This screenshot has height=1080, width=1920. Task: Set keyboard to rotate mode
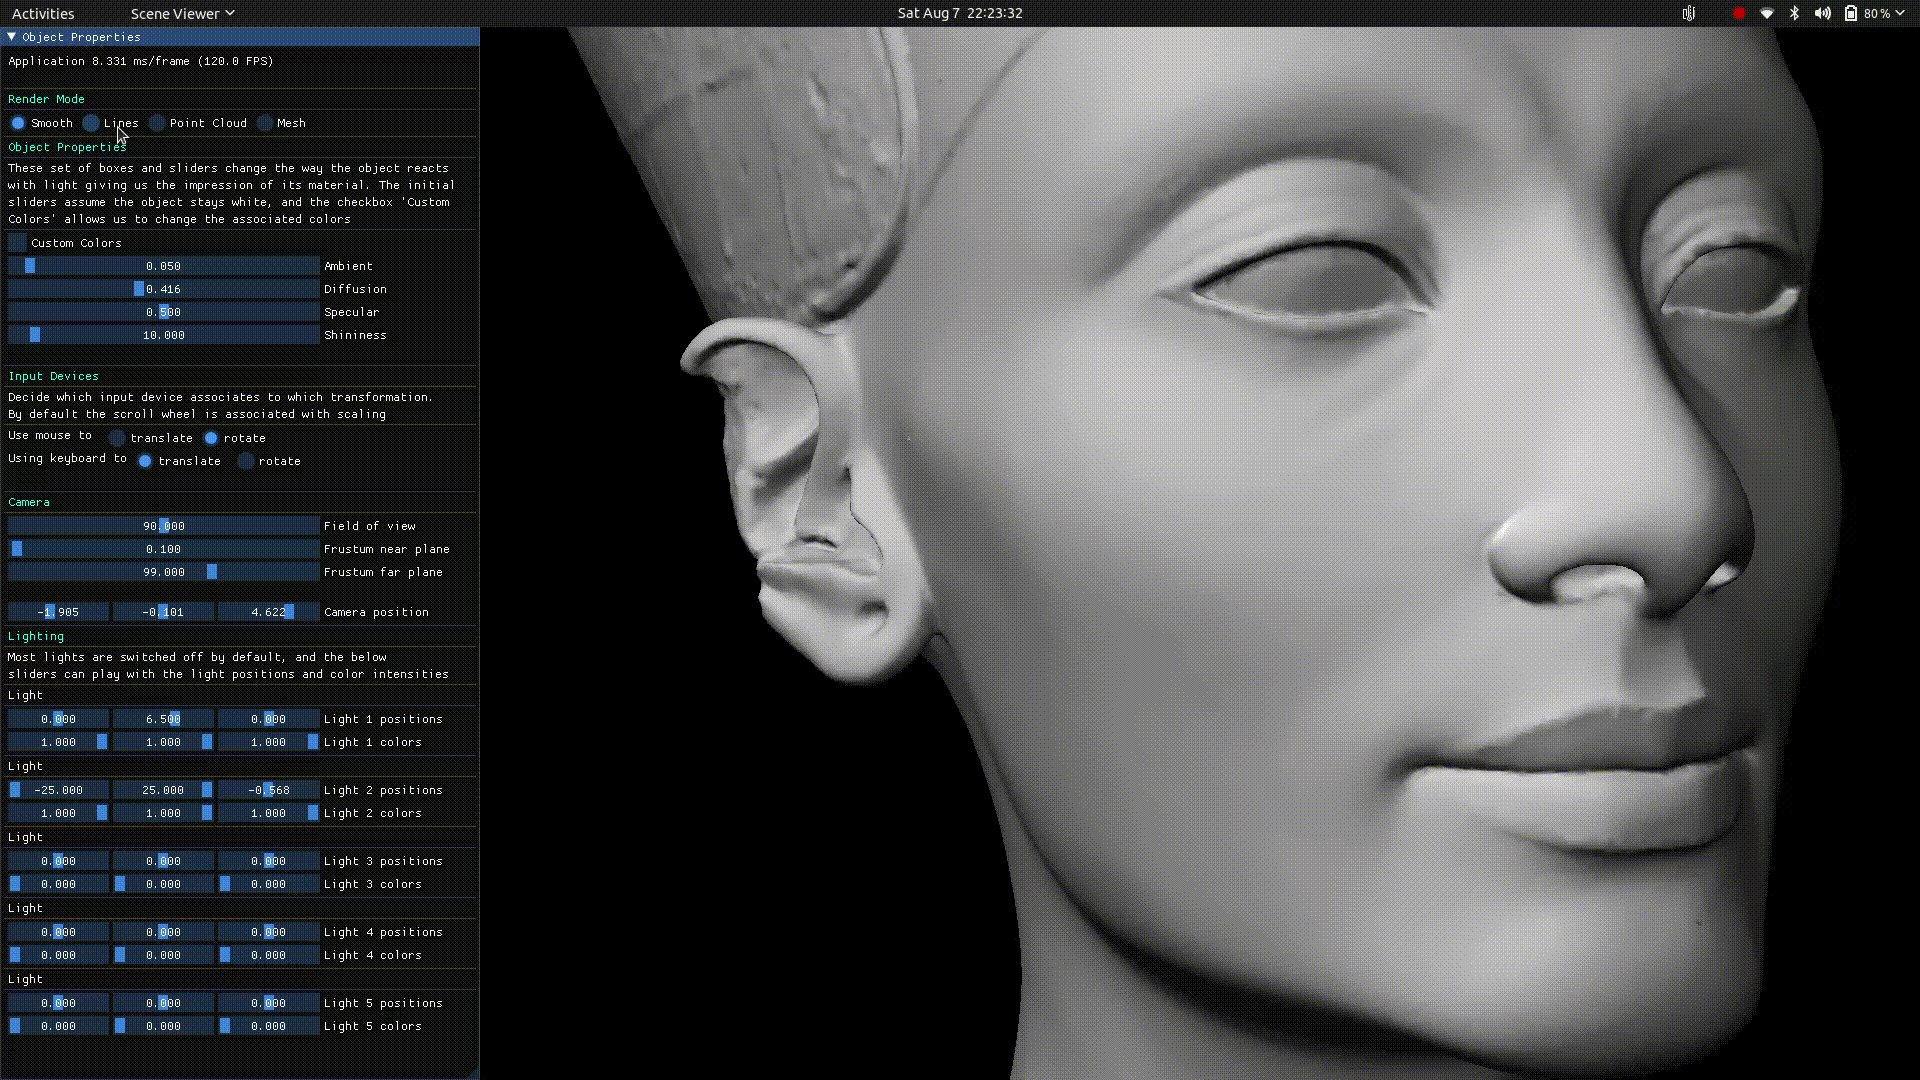[246, 461]
